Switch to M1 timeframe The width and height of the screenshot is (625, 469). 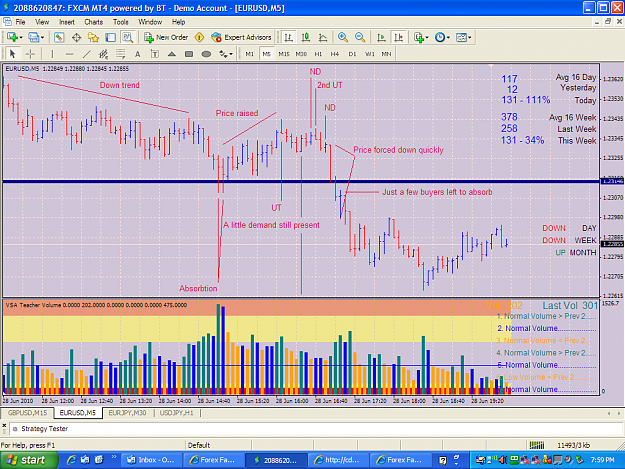pyautogui.click(x=250, y=54)
